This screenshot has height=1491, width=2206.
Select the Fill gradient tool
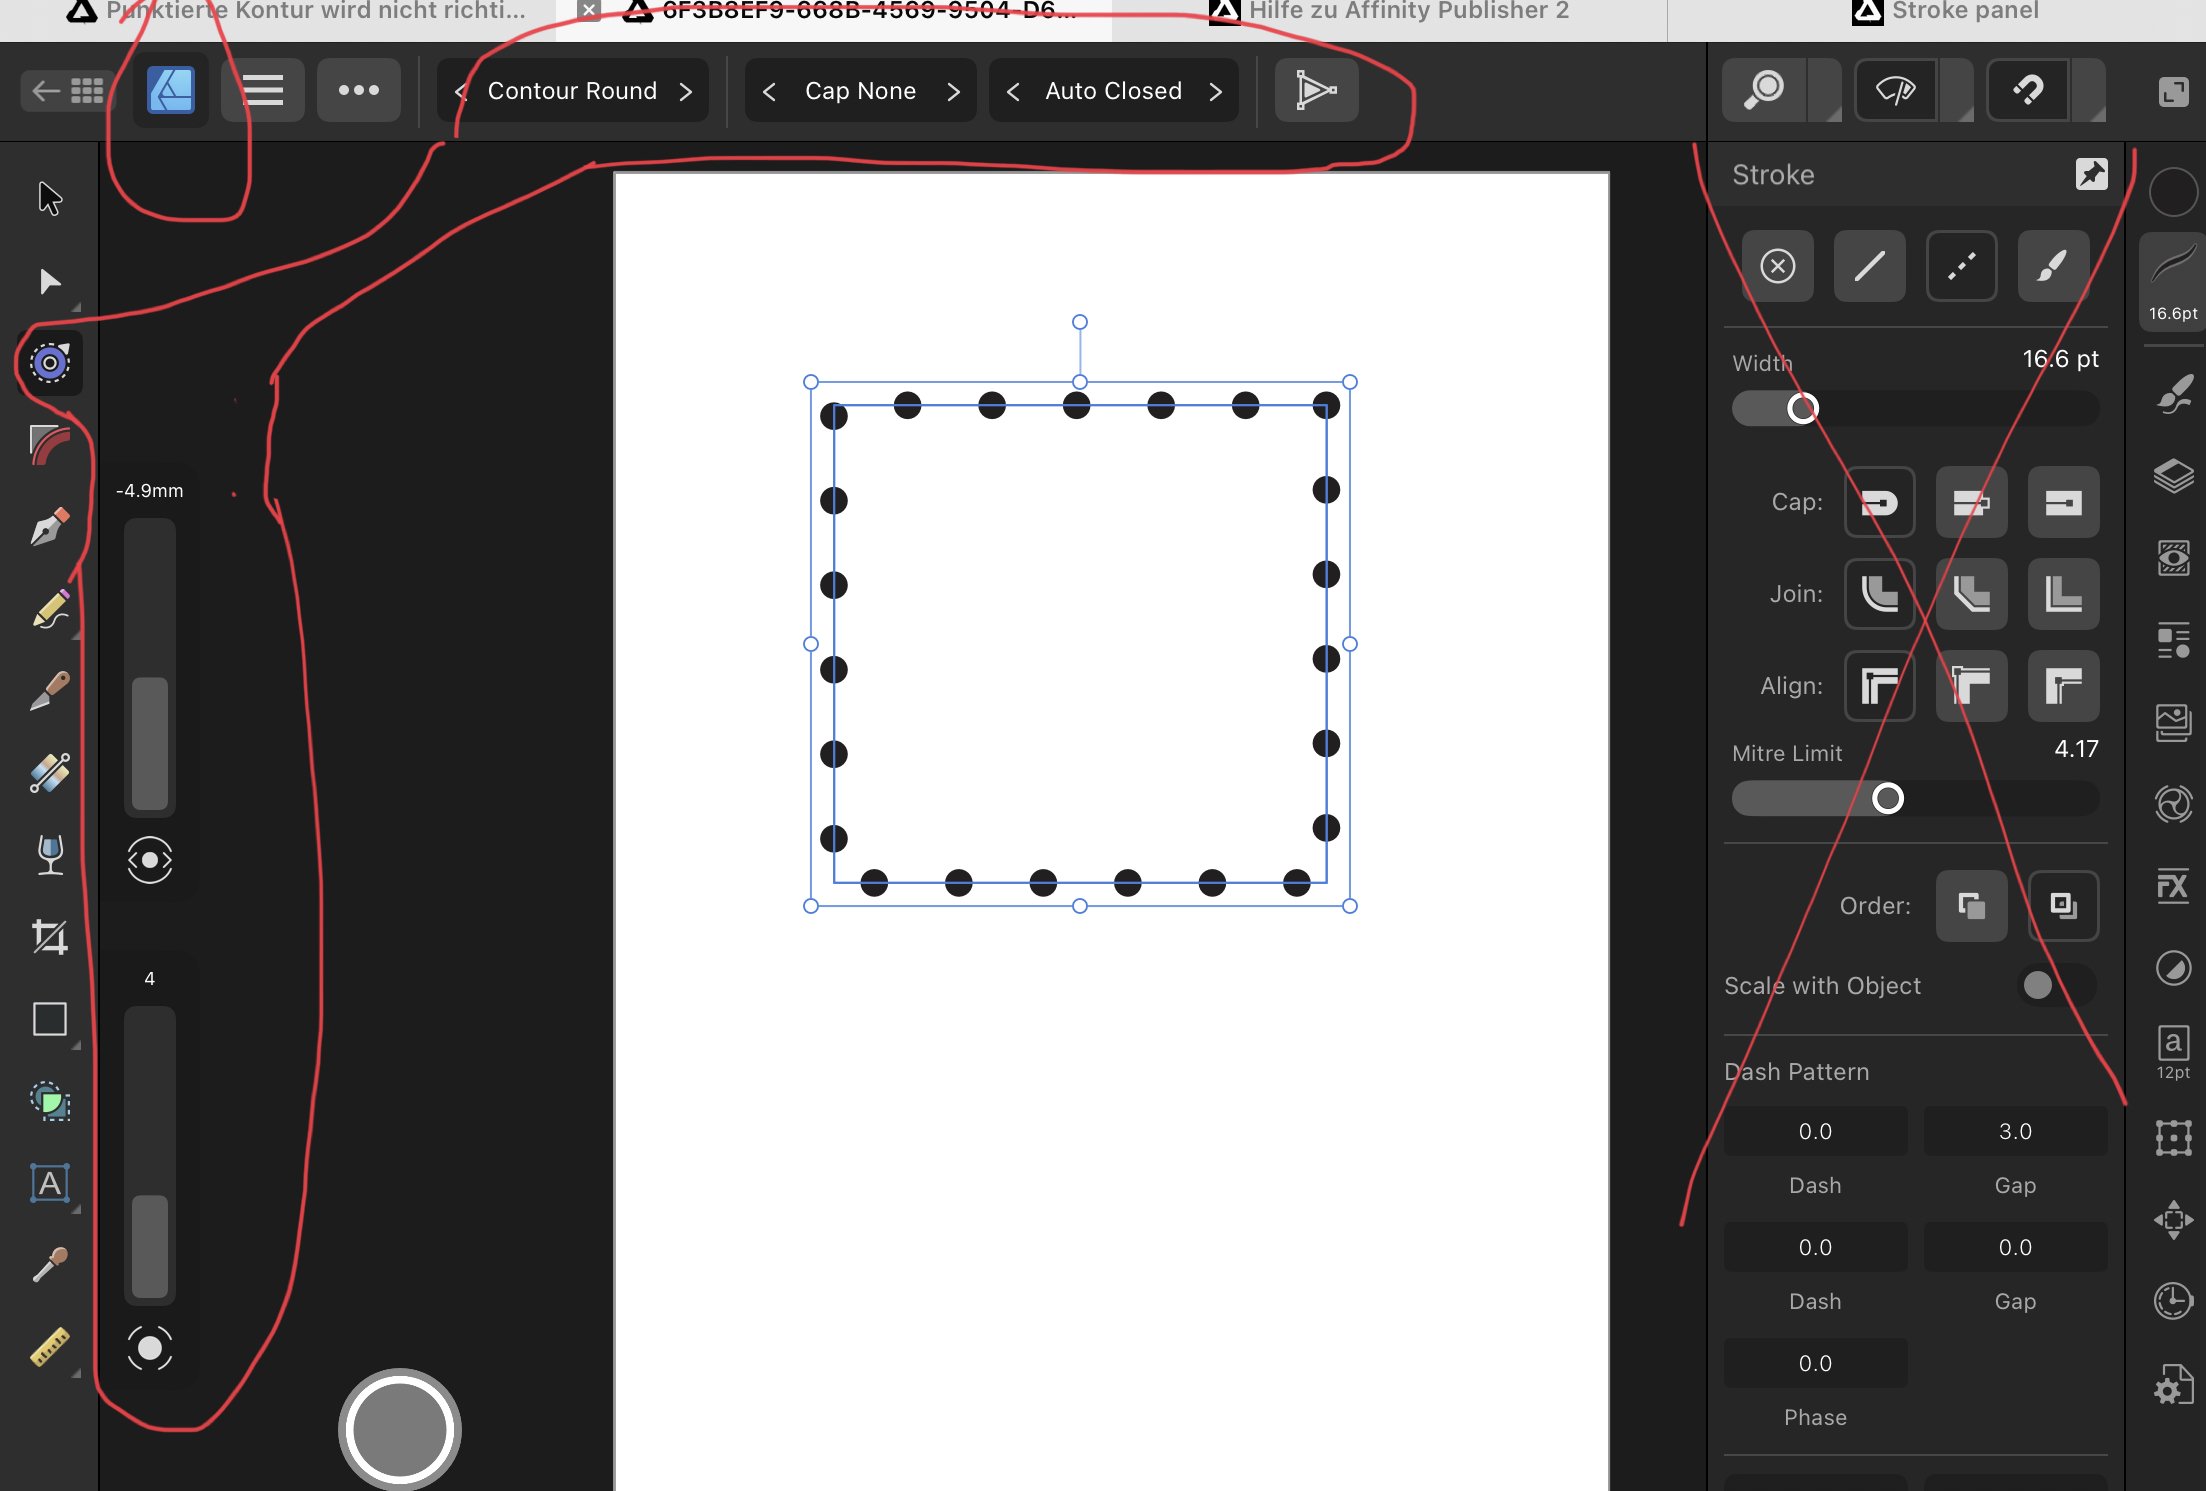[x=50, y=773]
